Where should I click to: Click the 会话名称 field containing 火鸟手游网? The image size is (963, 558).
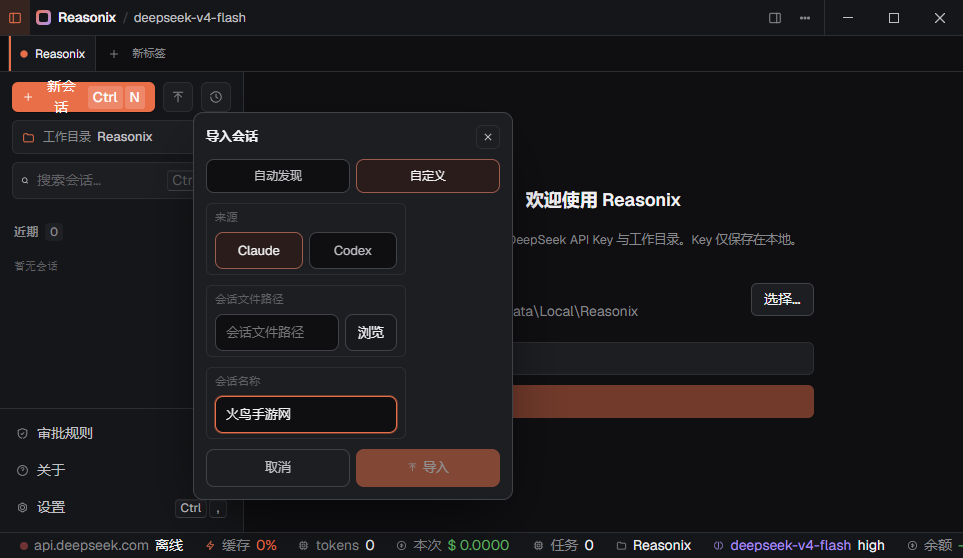pyautogui.click(x=306, y=414)
